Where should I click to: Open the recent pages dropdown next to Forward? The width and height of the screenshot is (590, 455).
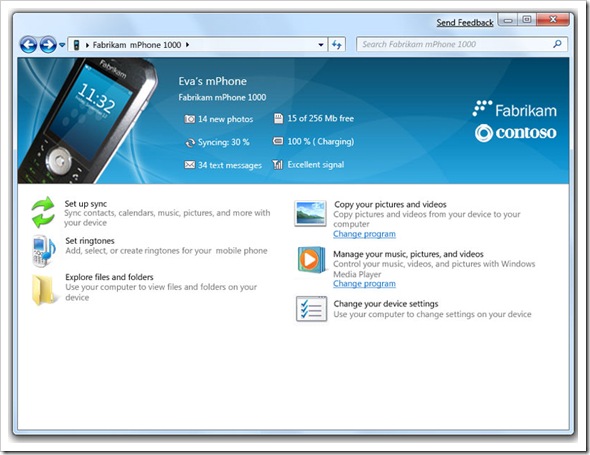pyautogui.click(x=62, y=45)
